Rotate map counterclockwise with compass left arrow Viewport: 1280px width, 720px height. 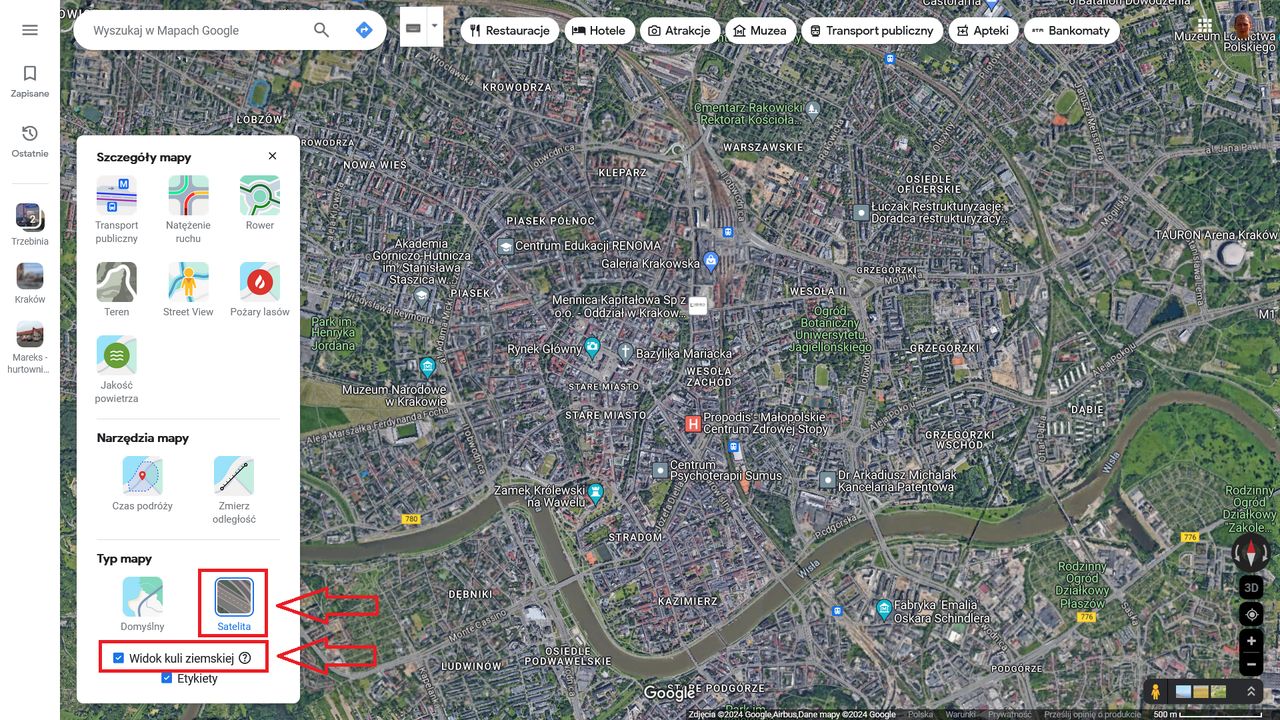pos(1237,553)
